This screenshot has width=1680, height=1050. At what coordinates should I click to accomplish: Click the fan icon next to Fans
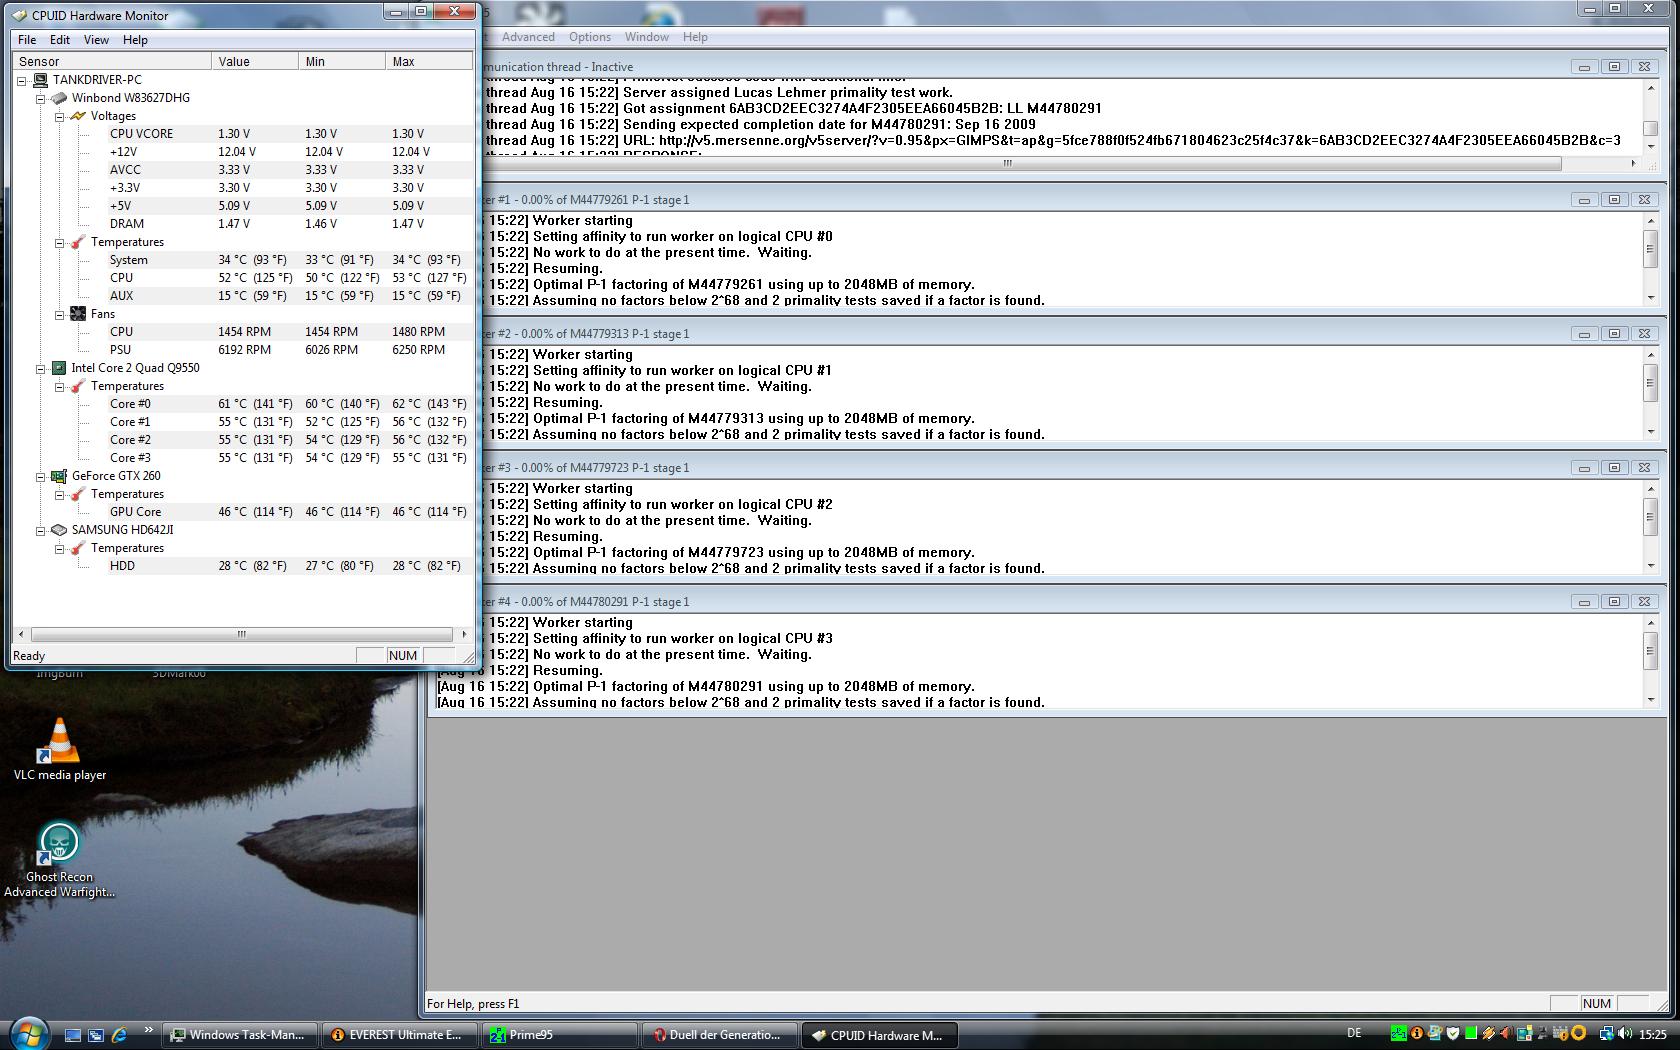(78, 314)
